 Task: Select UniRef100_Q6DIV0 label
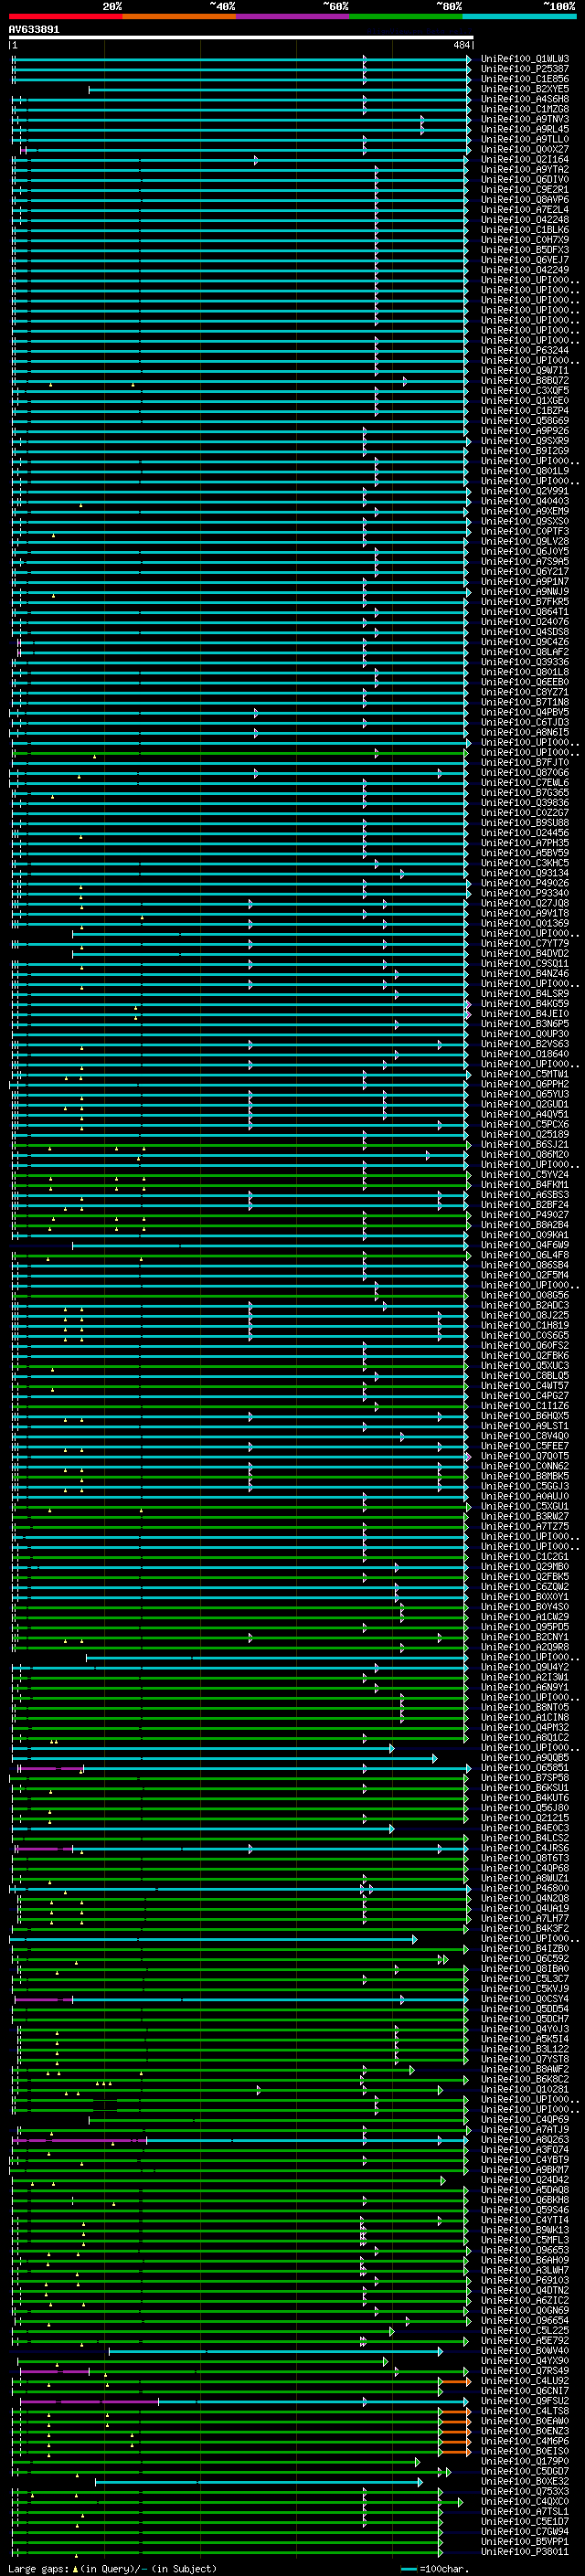click(x=525, y=180)
